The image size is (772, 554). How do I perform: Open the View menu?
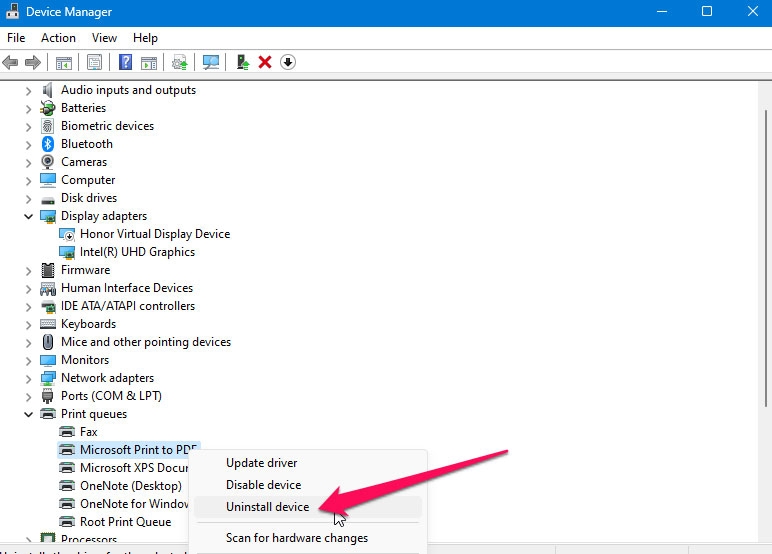(104, 38)
